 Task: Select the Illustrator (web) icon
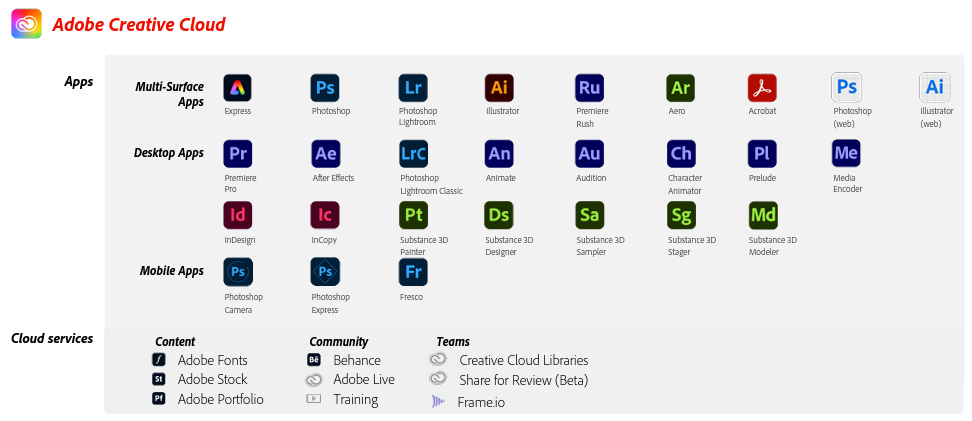935,87
